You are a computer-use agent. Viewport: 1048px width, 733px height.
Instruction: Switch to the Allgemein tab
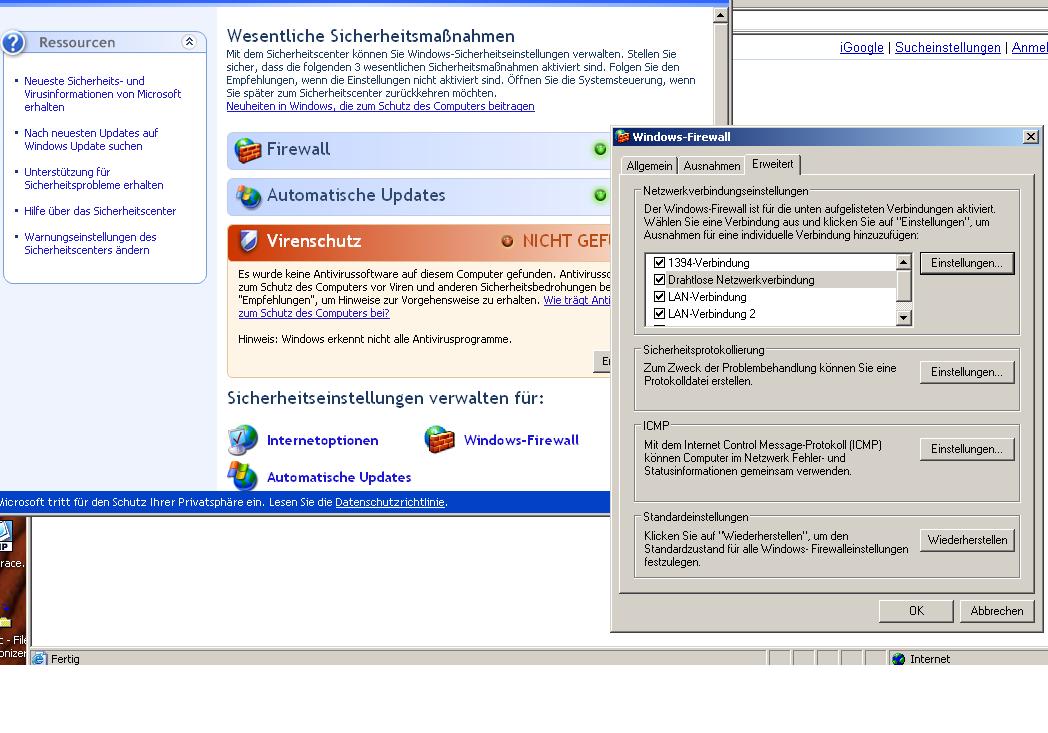pos(649,166)
